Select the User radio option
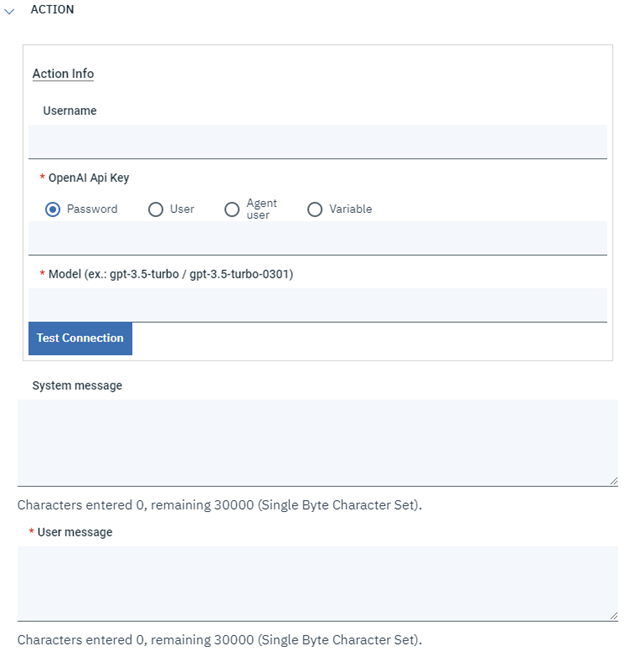 point(155,210)
